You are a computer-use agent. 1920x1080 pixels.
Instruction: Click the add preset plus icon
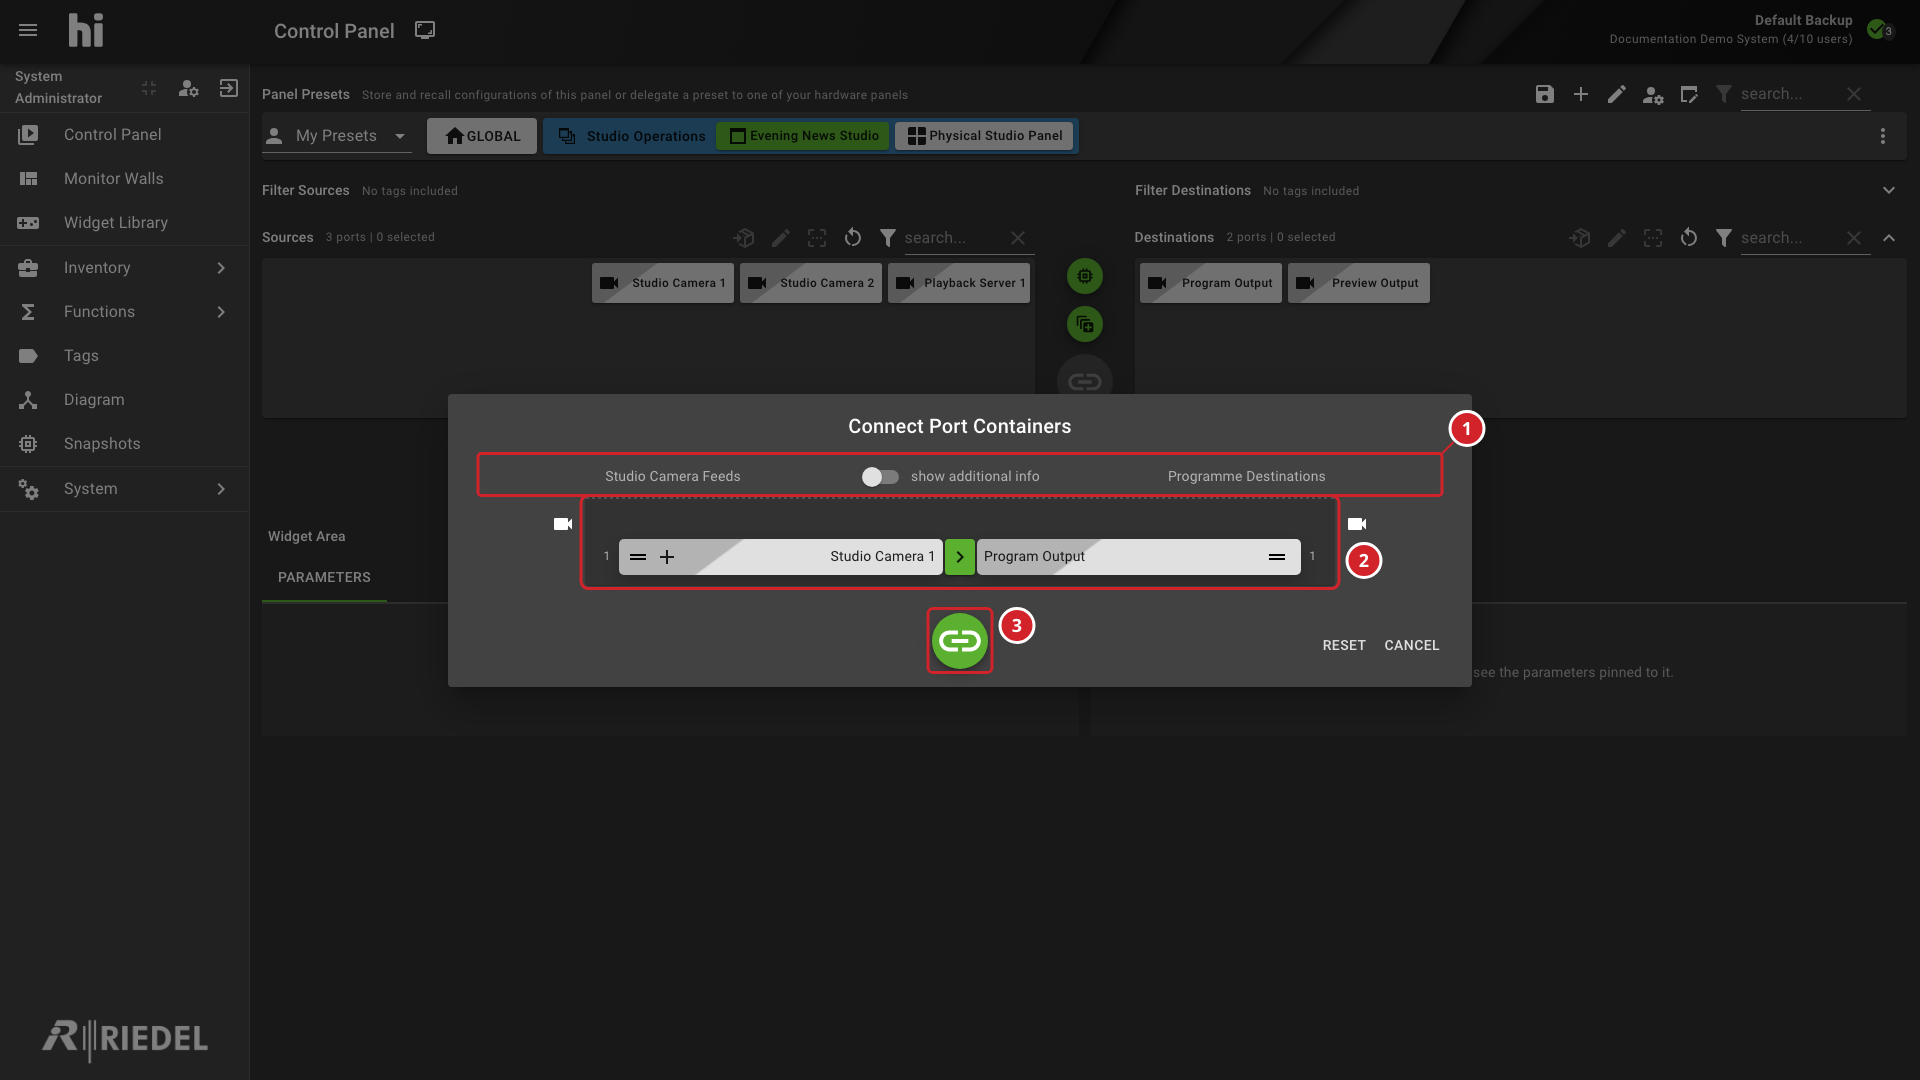point(1580,94)
